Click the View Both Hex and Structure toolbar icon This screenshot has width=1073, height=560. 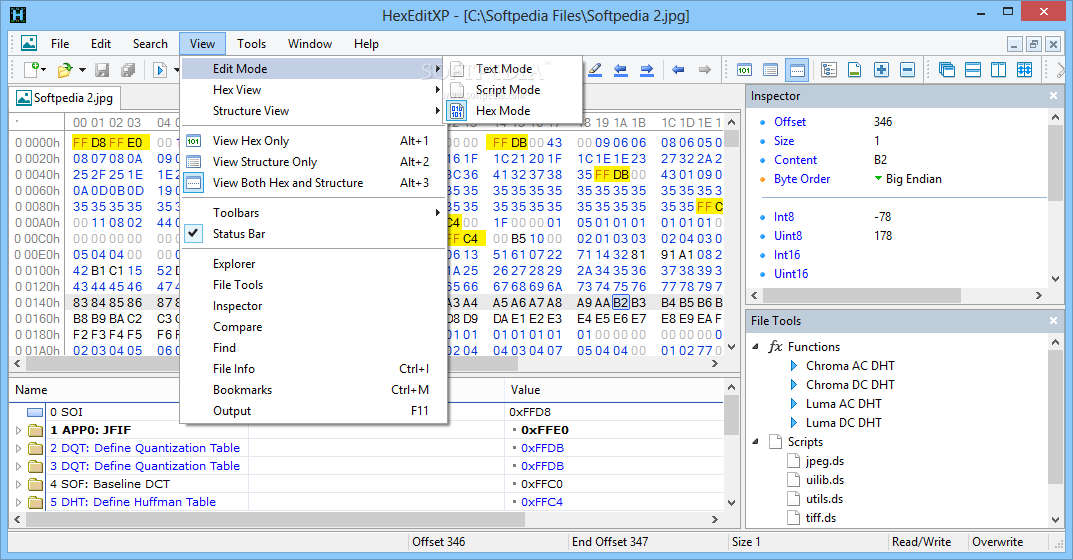[797, 69]
